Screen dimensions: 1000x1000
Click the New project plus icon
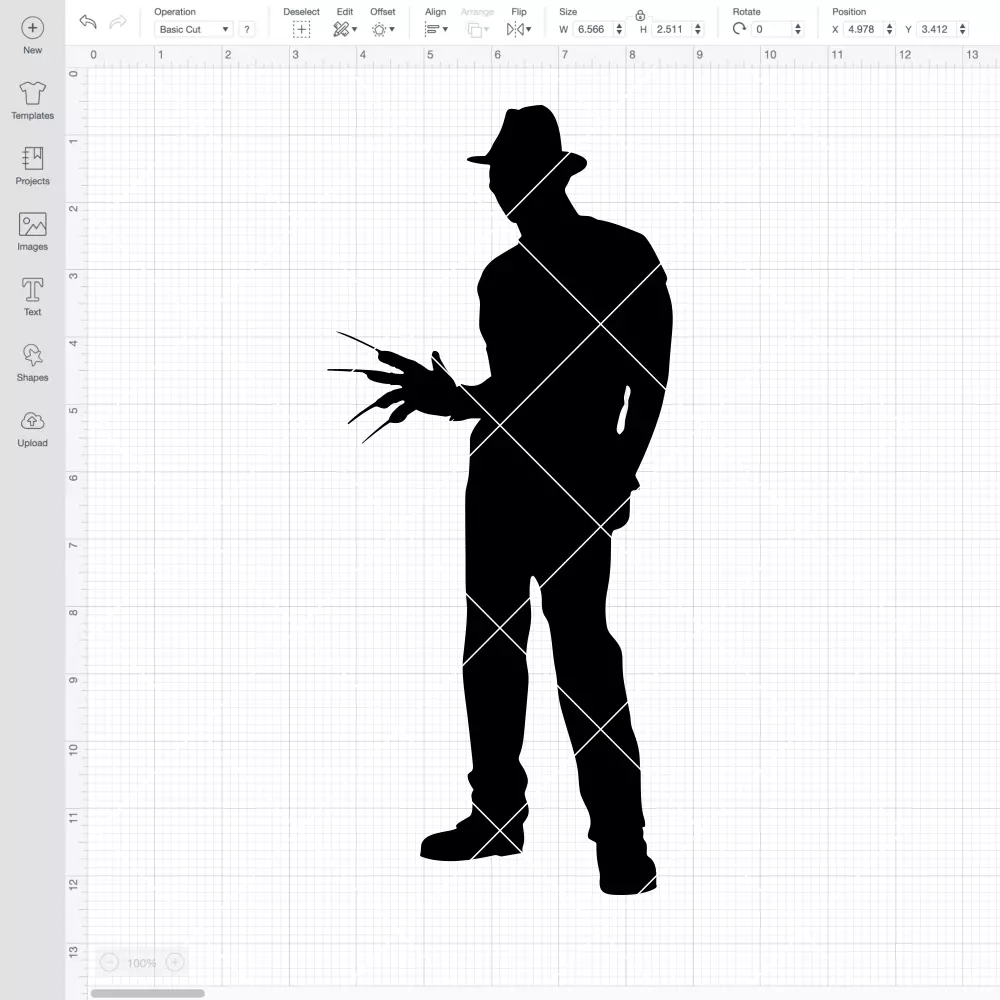[33, 28]
